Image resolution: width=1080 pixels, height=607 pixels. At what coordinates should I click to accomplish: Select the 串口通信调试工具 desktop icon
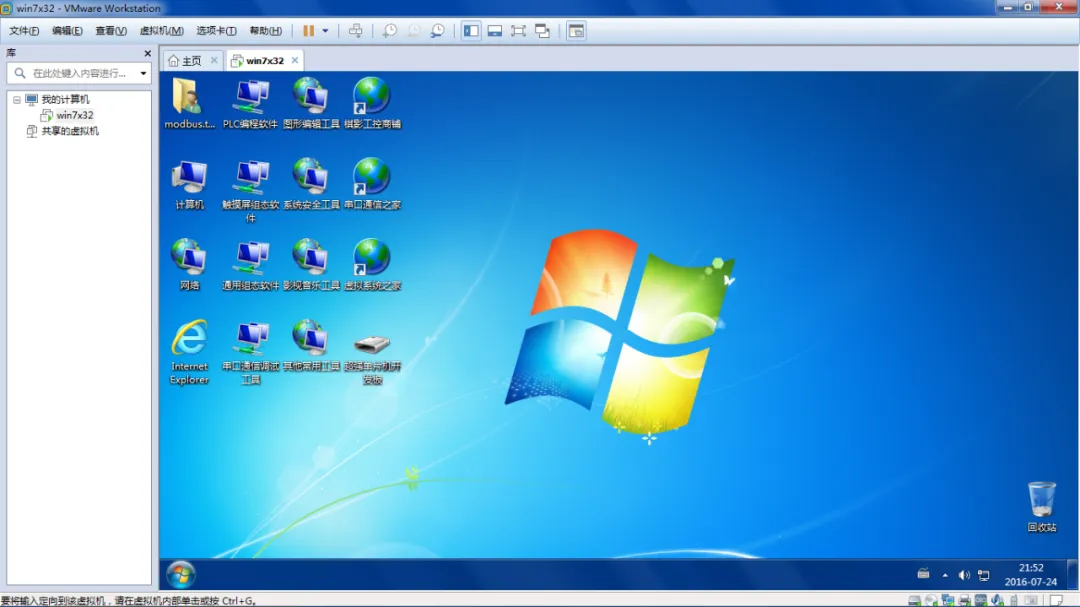click(x=250, y=352)
